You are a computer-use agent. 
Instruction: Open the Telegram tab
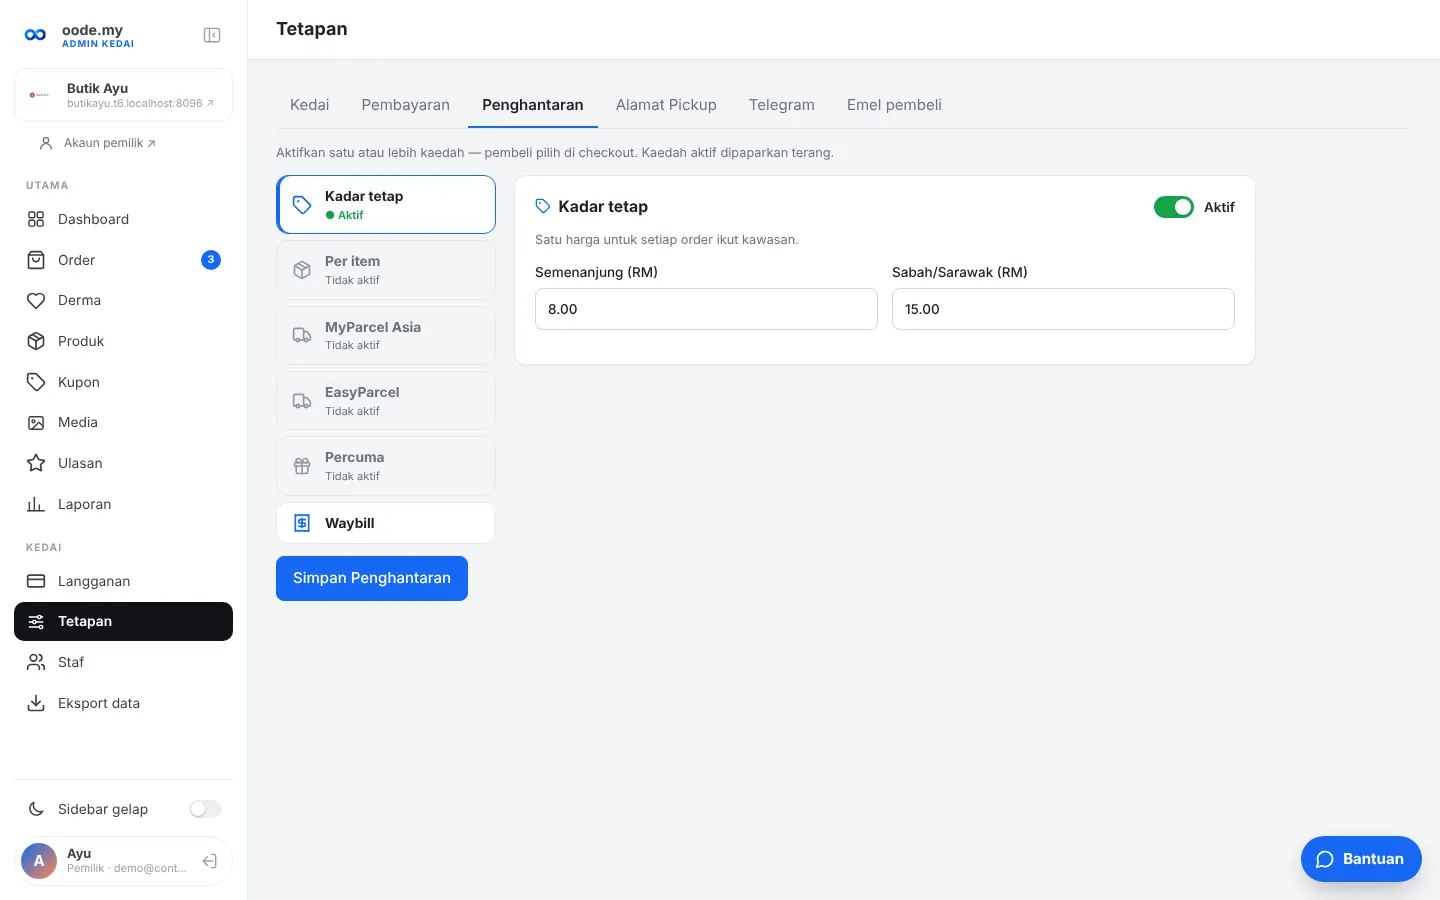coord(782,105)
